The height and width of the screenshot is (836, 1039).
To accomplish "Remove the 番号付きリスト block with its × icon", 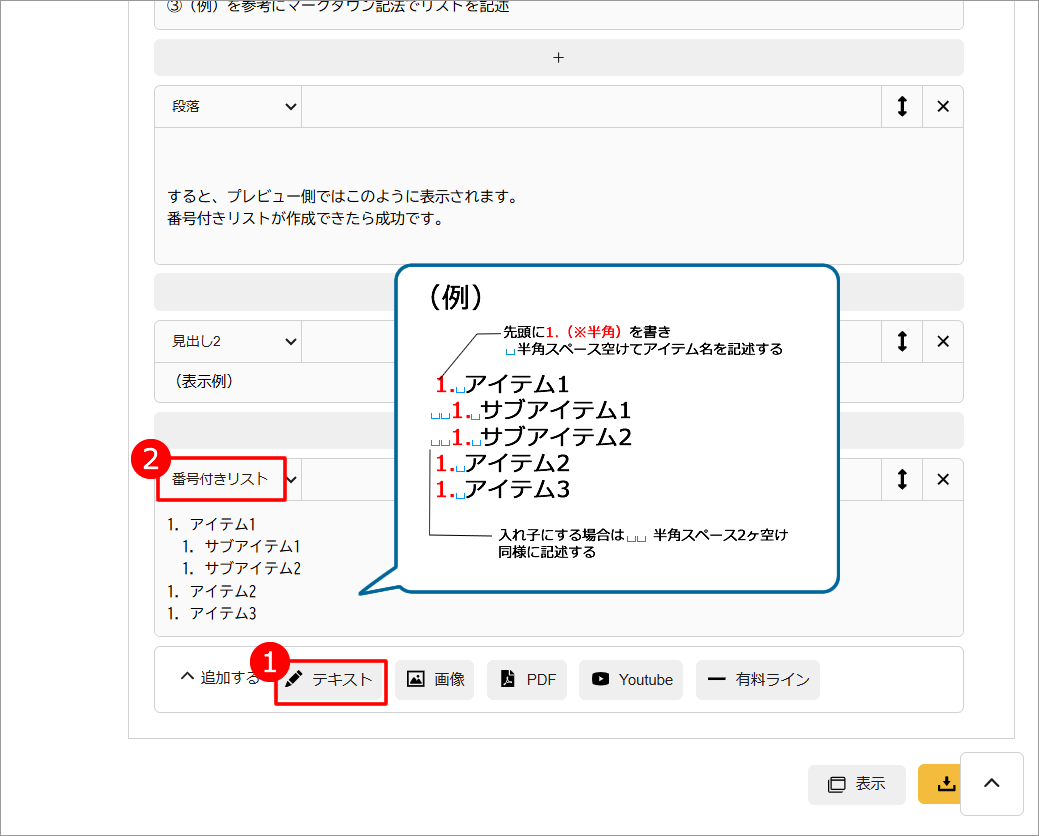I will (942, 480).
